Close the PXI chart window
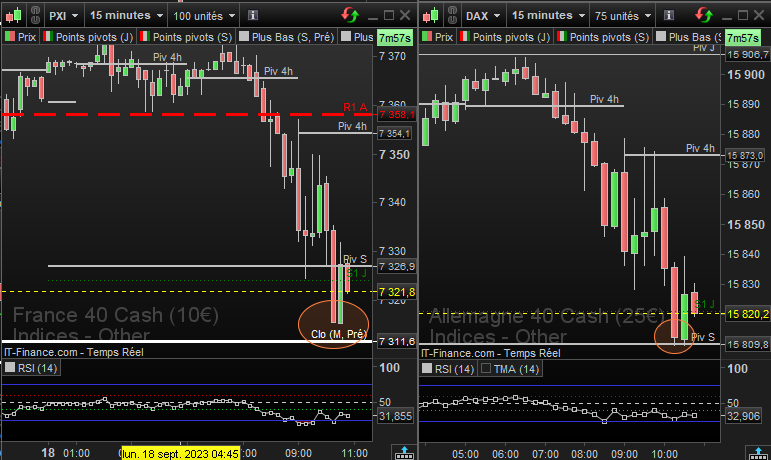 405,16
